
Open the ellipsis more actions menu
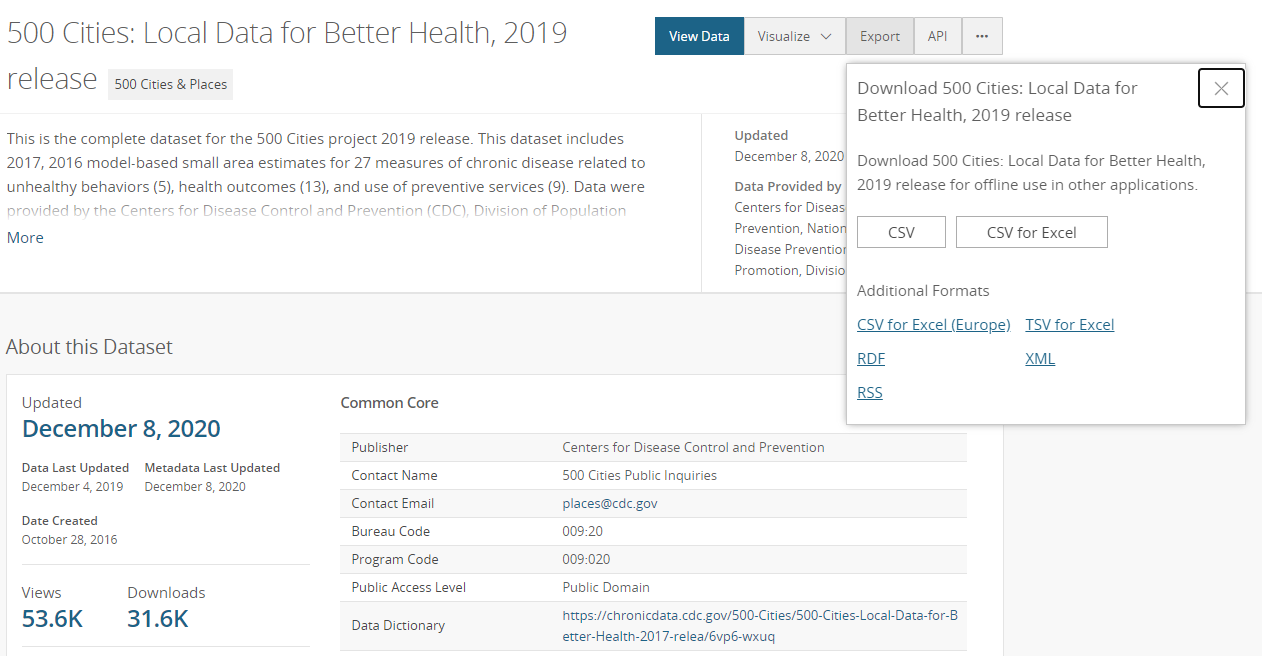[x=982, y=36]
